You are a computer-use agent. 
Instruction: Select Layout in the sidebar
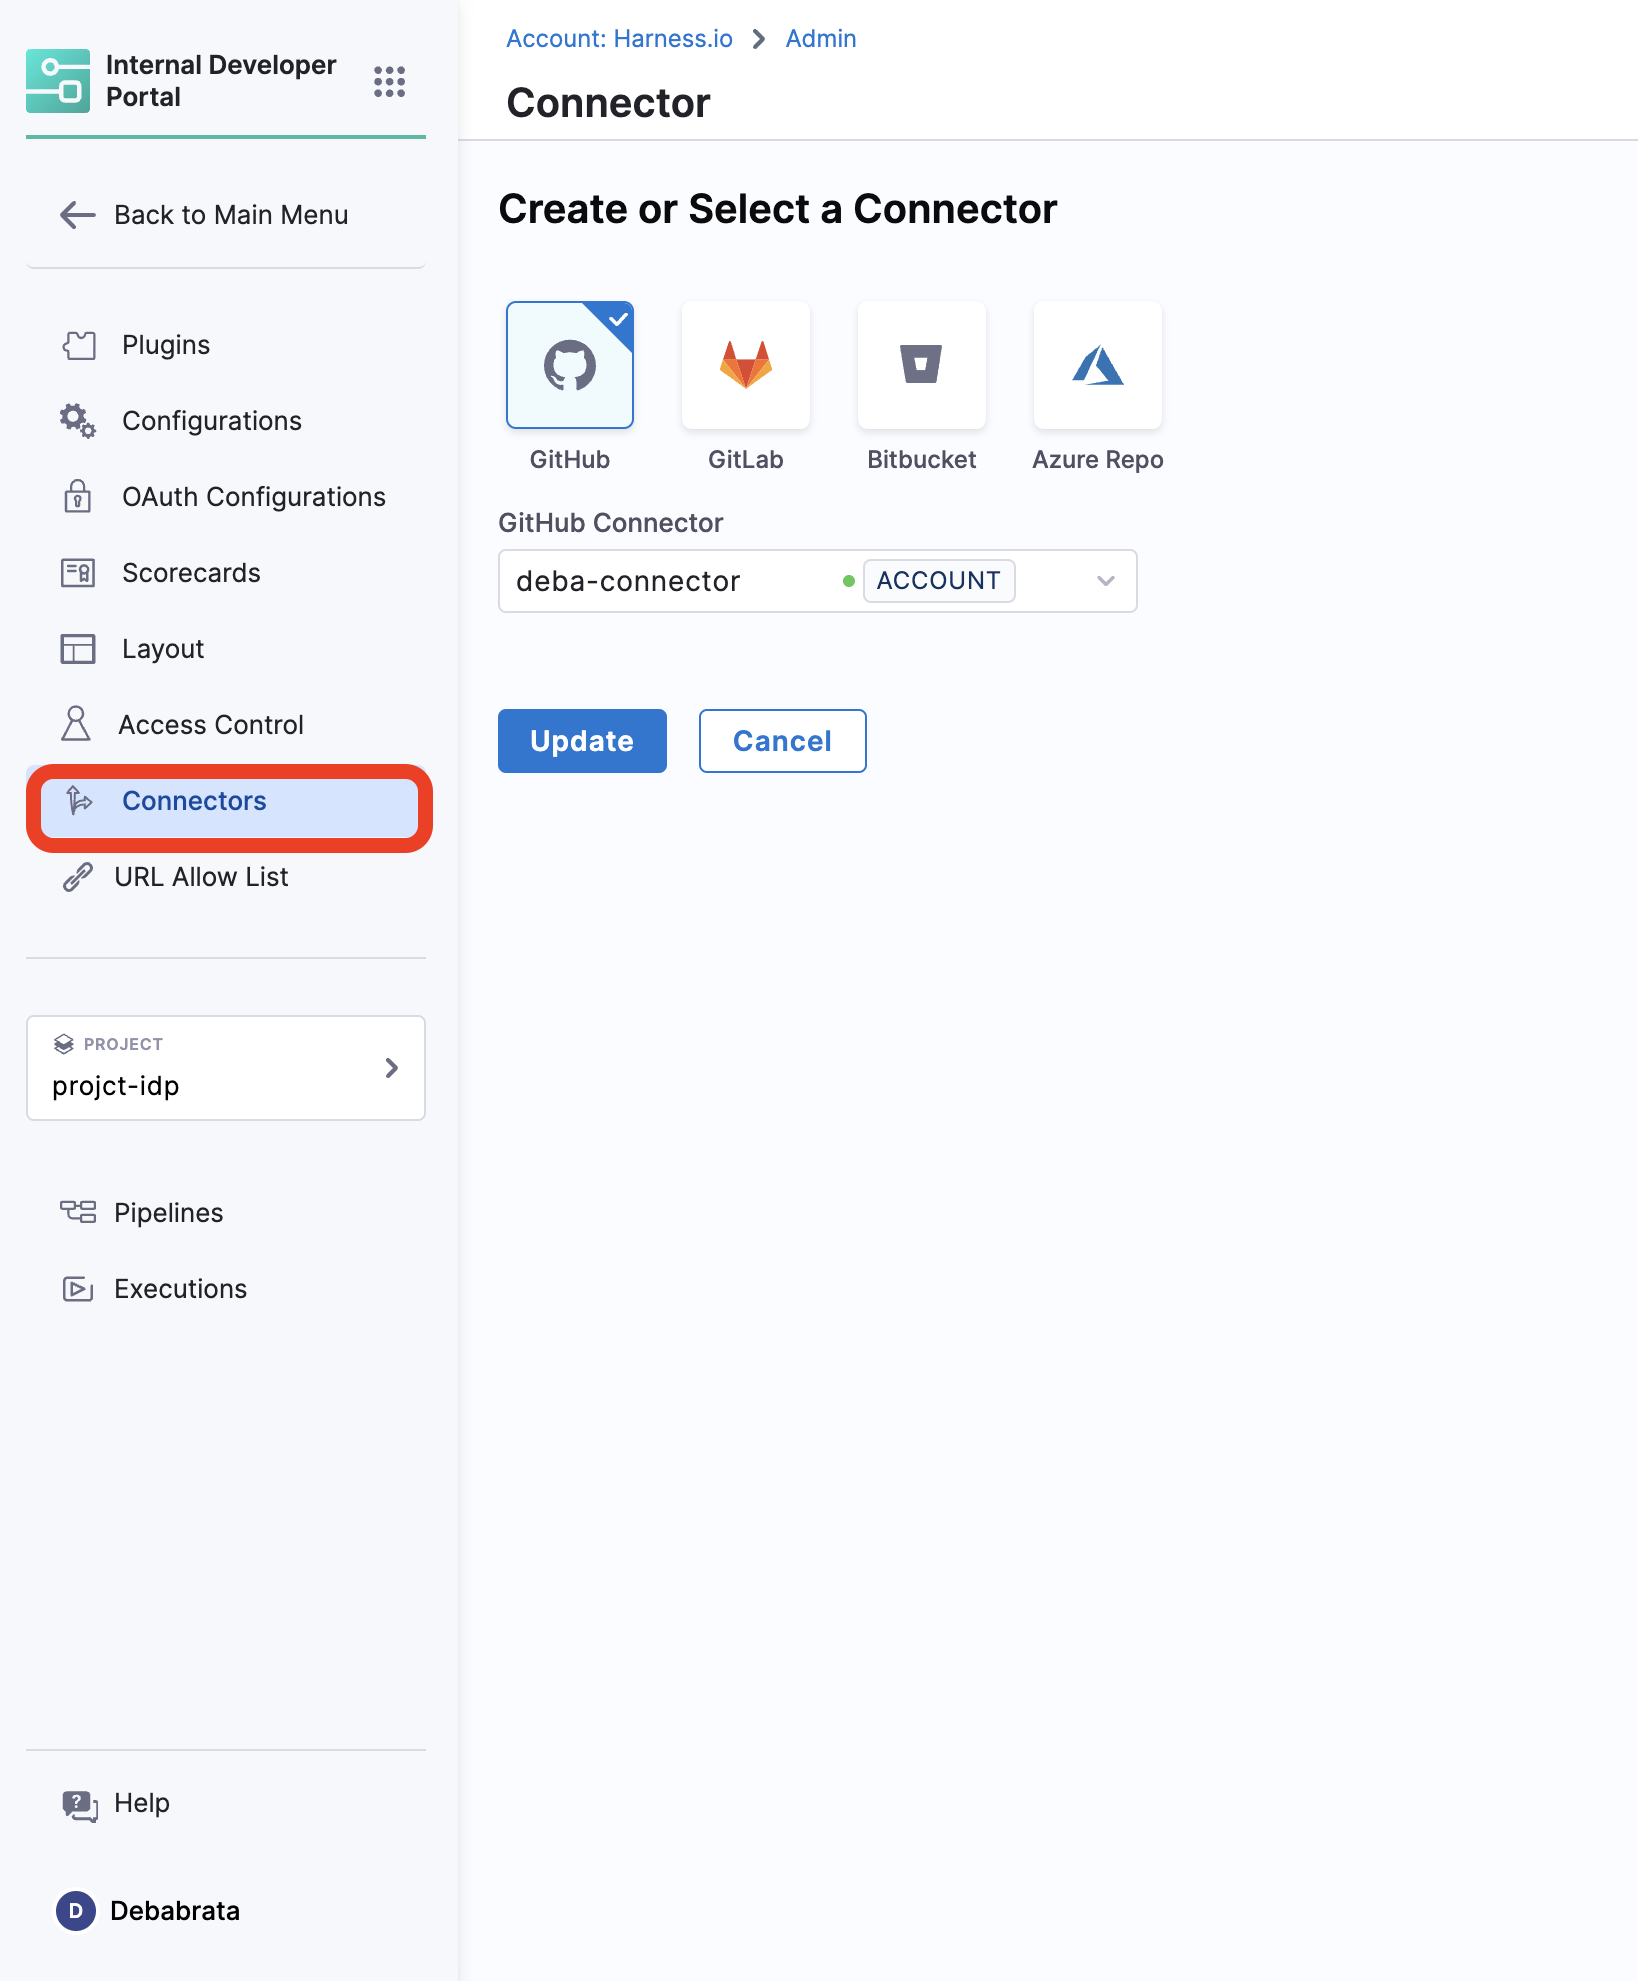pos(162,649)
